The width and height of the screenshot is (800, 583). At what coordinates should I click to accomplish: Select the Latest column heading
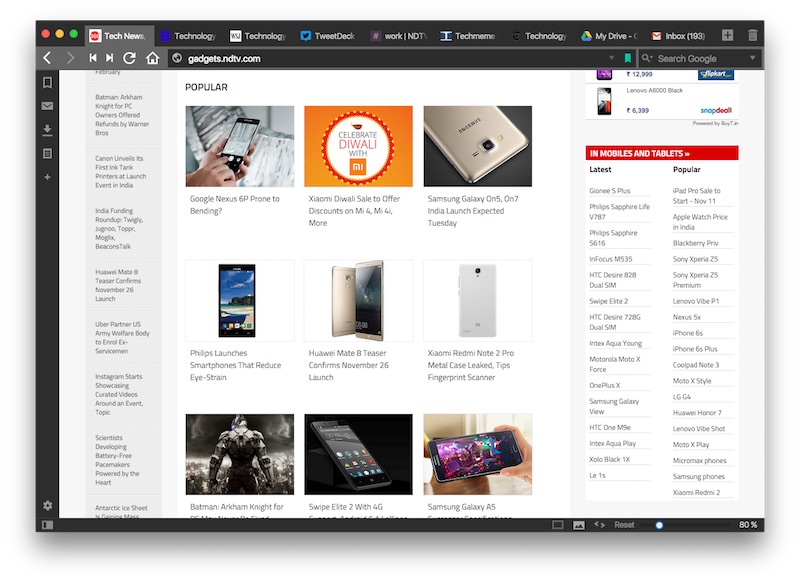(600, 169)
